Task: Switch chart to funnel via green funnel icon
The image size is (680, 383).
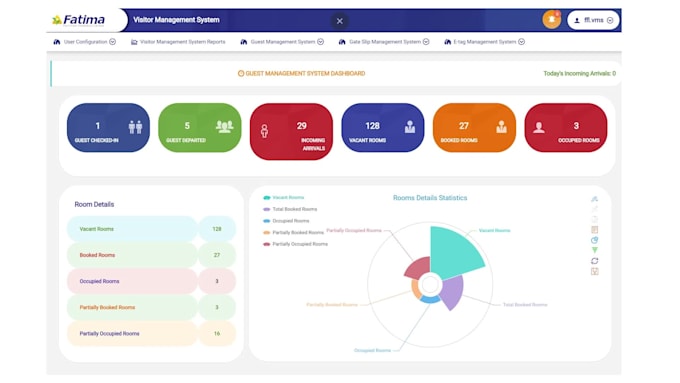Action: [x=595, y=250]
